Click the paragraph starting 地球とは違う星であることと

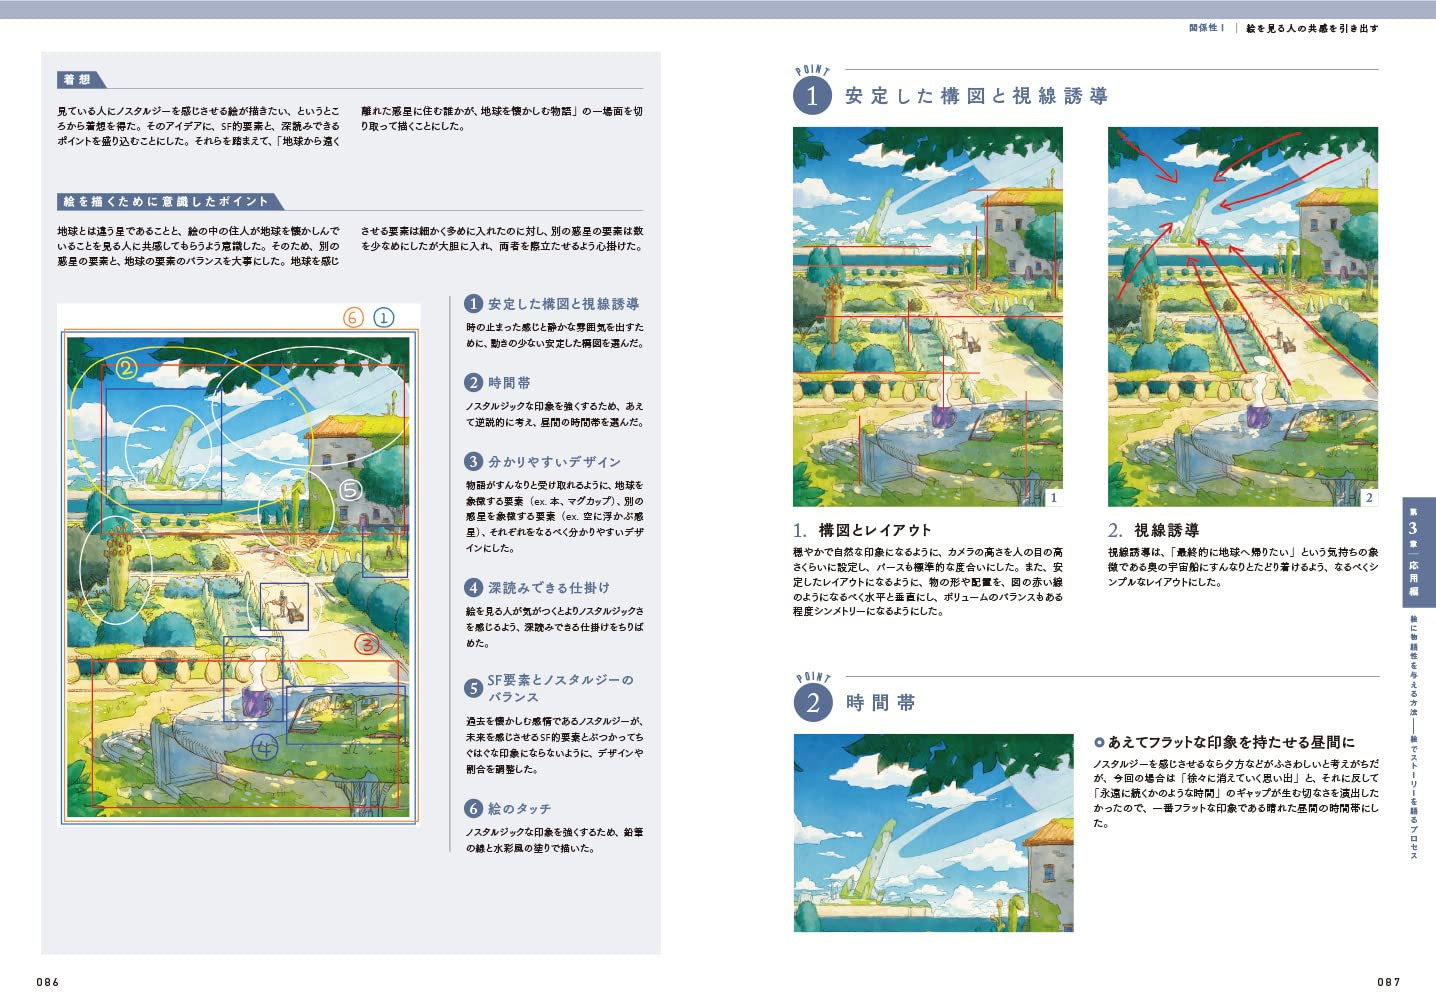(x=198, y=246)
